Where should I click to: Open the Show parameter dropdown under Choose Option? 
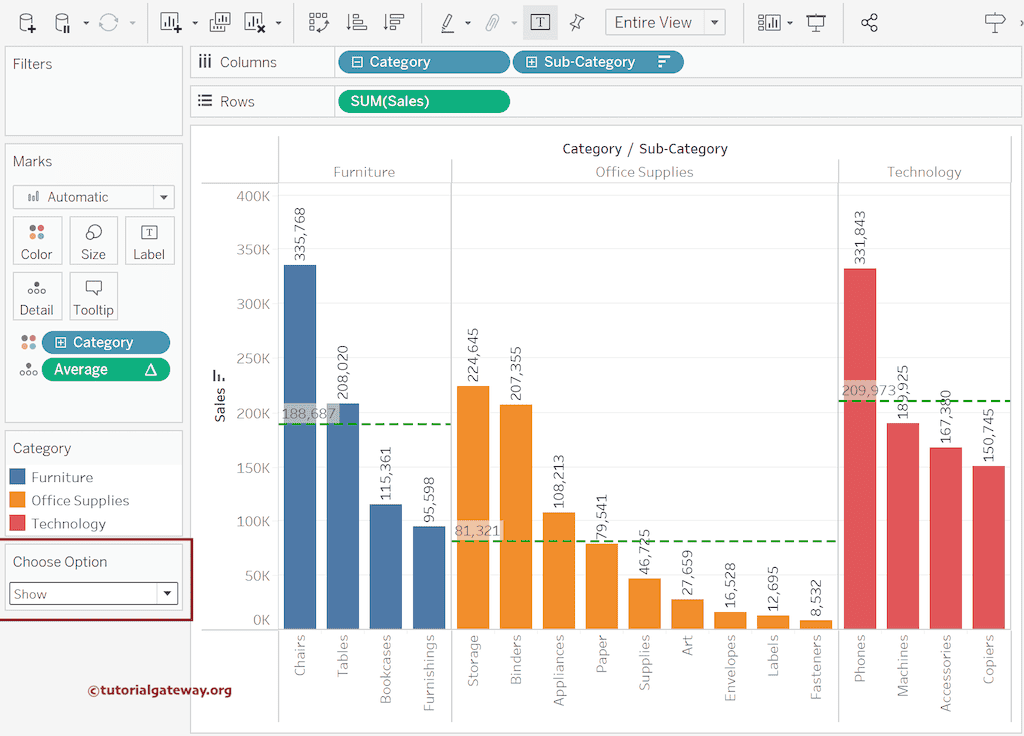(x=93, y=593)
